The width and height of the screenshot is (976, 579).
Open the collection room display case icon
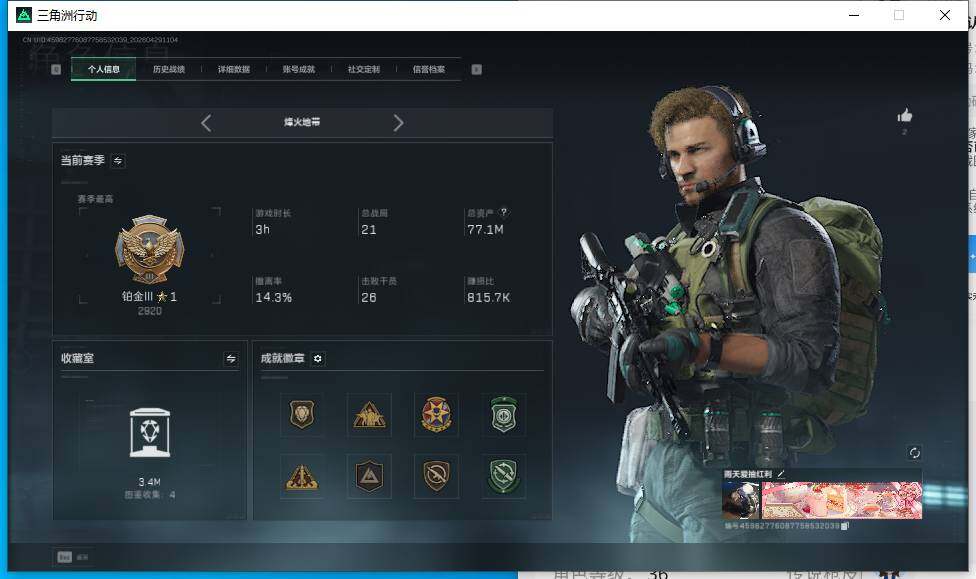point(149,433)
